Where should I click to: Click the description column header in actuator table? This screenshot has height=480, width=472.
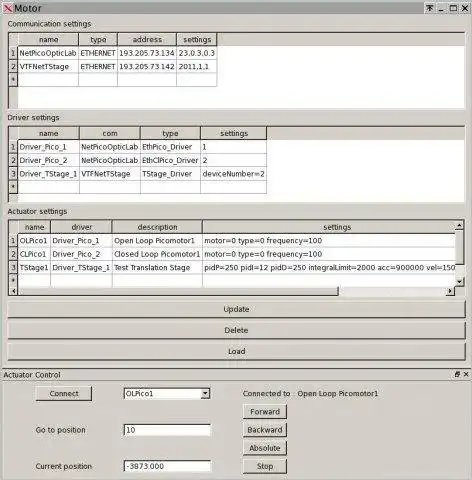click(x=157, y=227)
